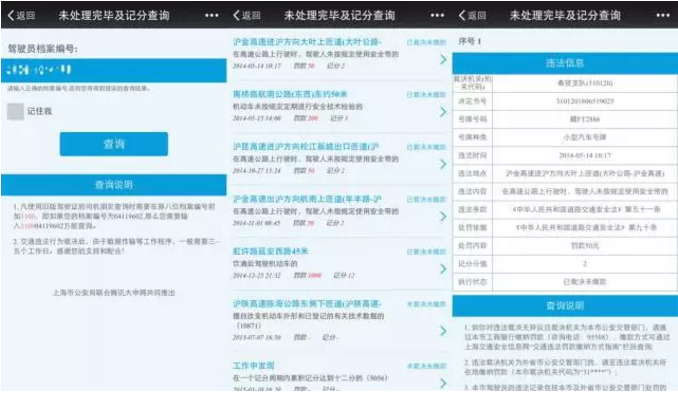Click the 执行状态 value 已裁决未缴款
The width and height of the screenshot is (678, 393).
tap(585, 282)
